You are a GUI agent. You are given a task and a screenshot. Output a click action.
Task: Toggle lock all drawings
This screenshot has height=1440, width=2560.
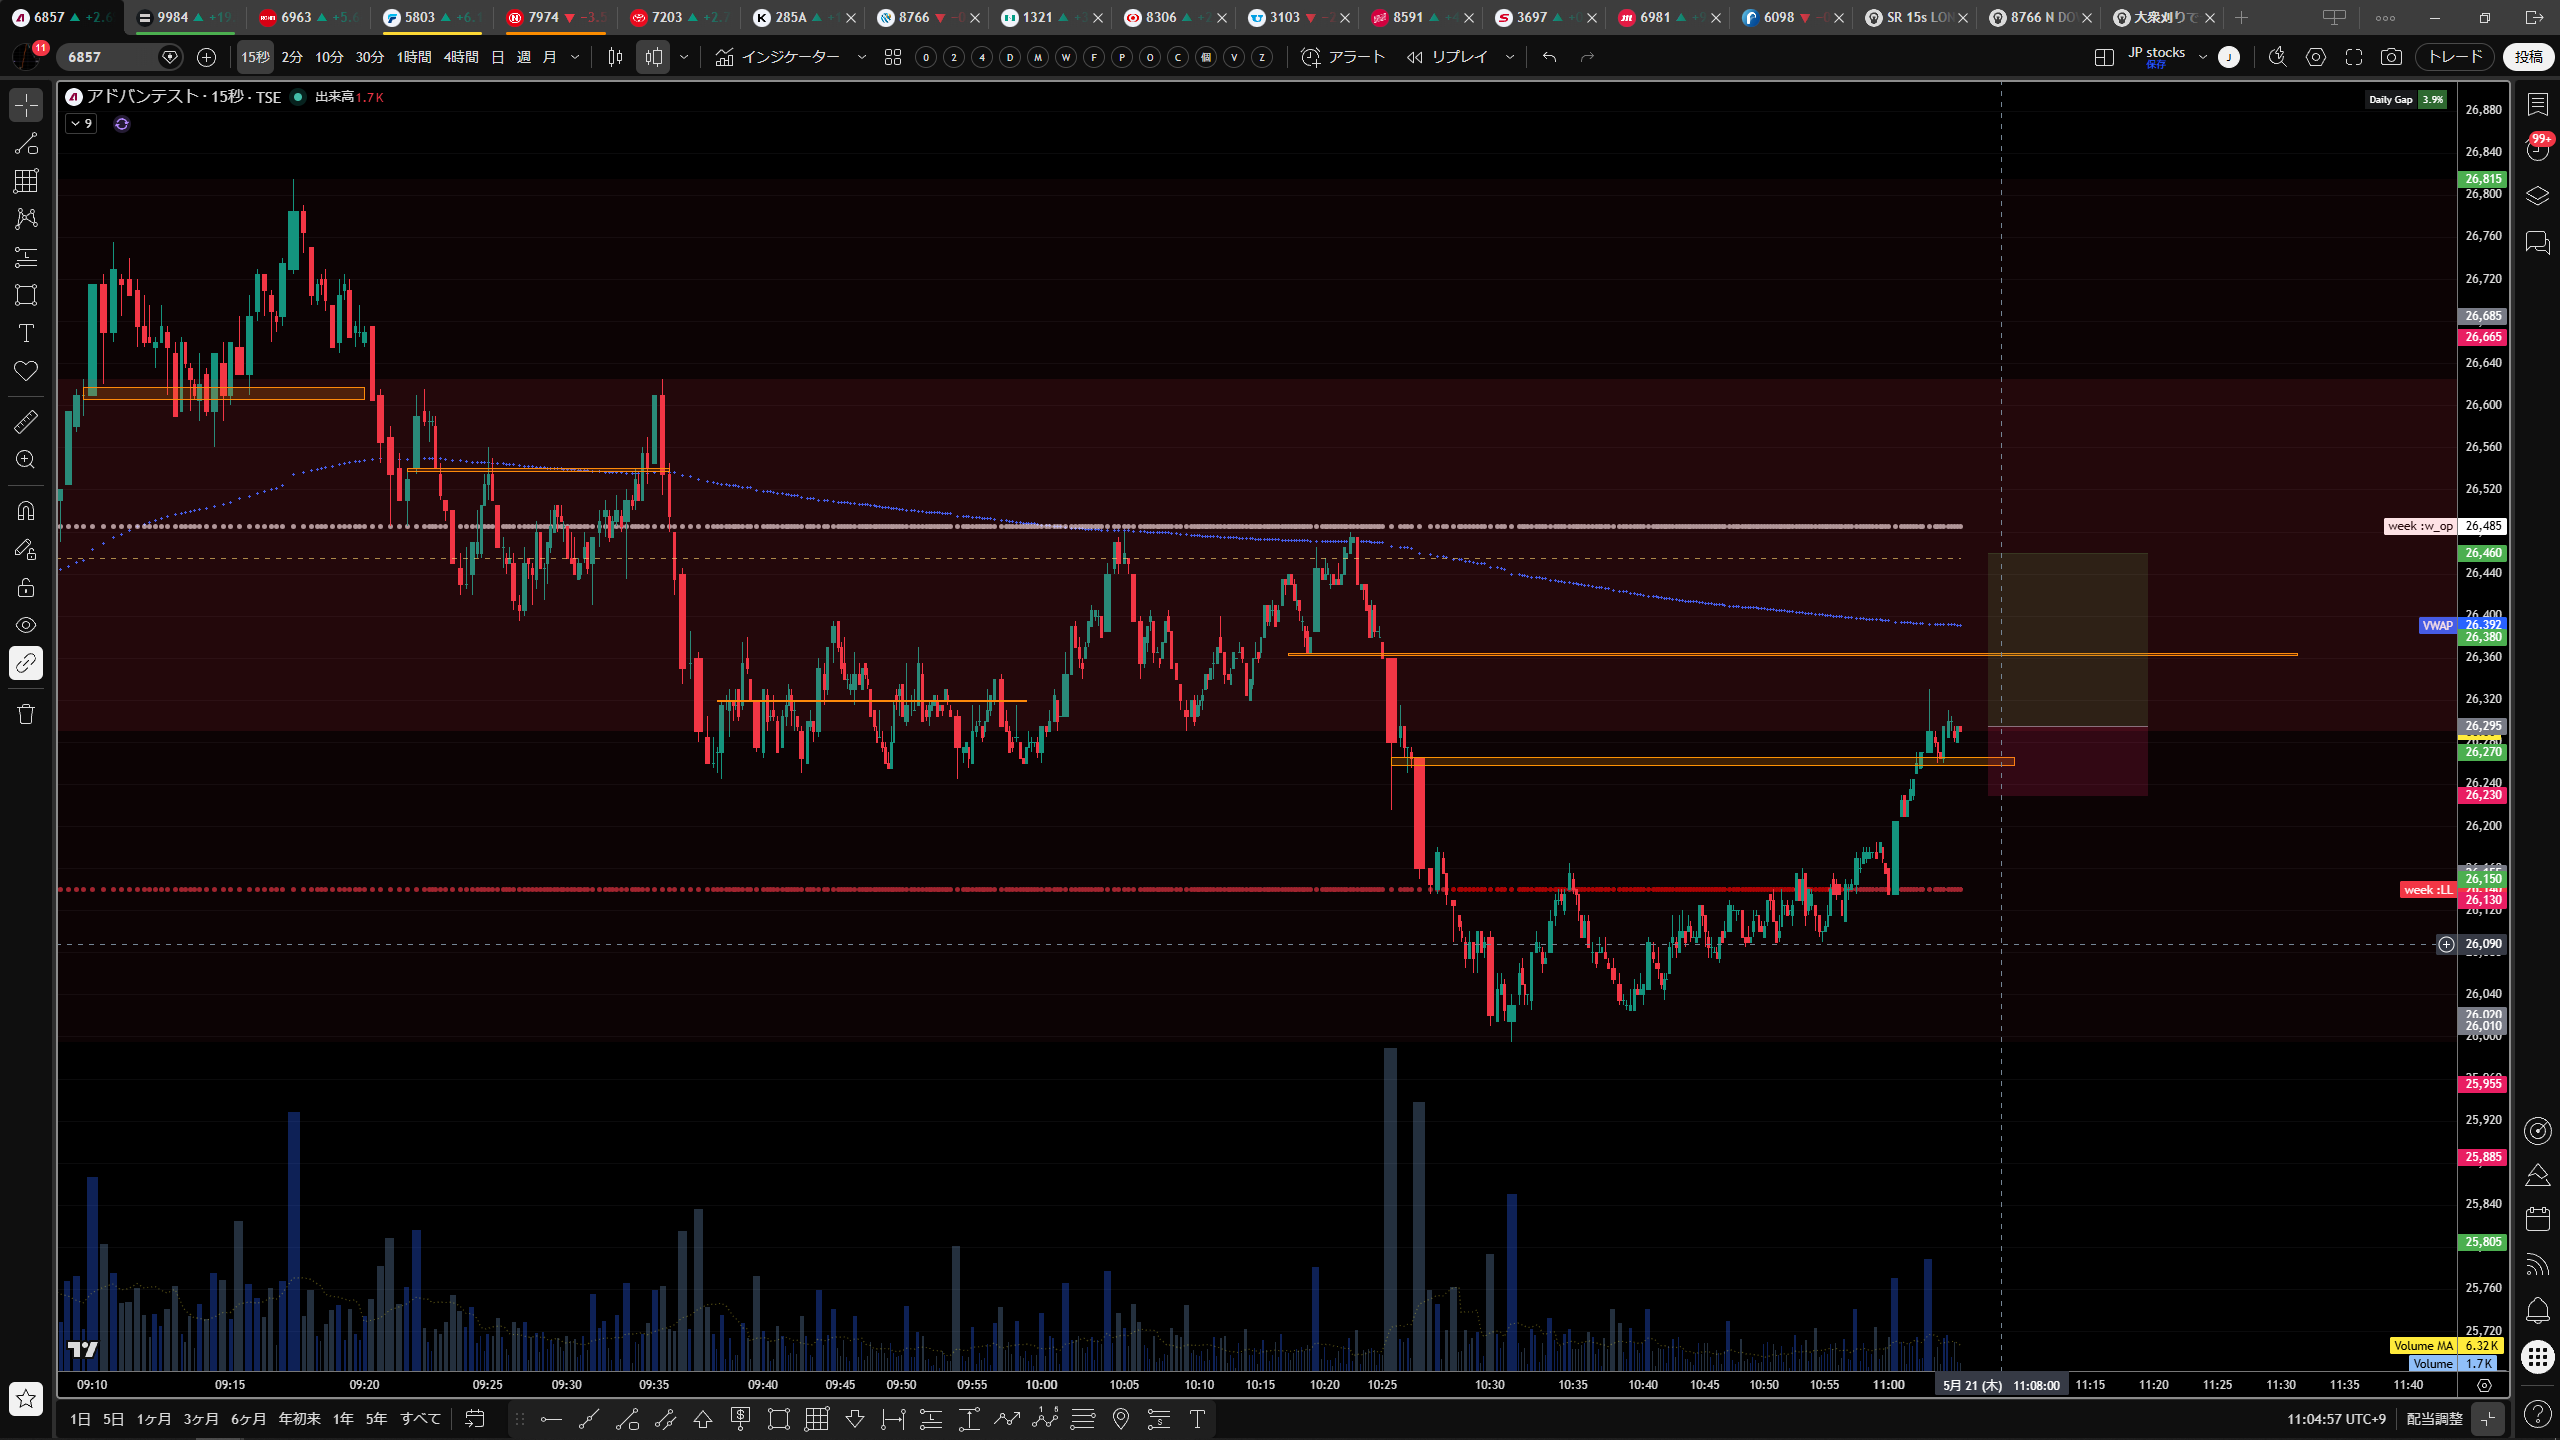point(26,587)
